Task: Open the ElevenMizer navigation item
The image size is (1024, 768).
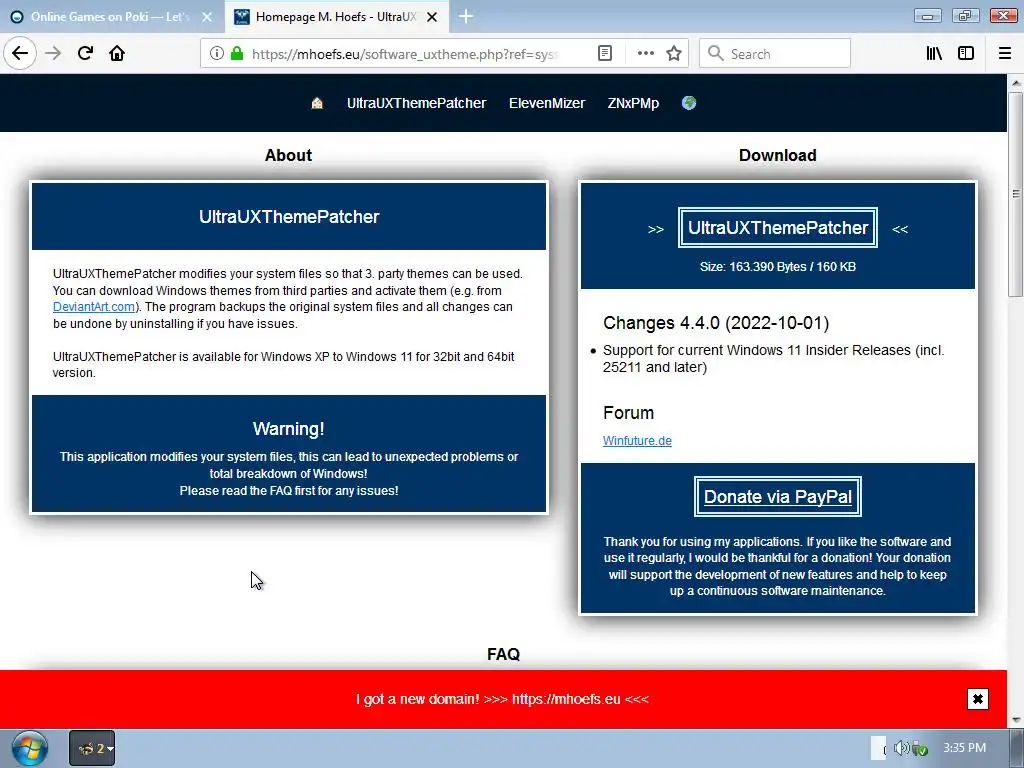Action: 547,103
